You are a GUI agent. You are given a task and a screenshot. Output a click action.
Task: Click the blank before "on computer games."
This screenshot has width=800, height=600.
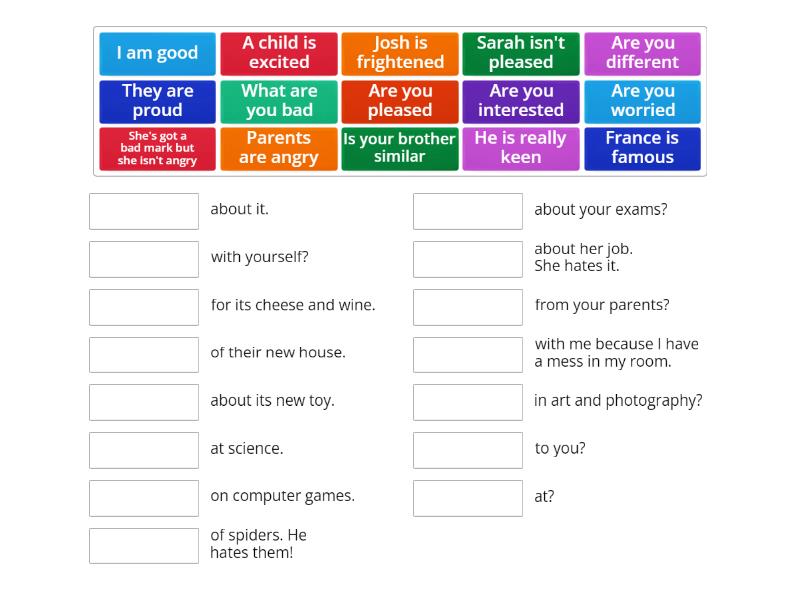tap(143, 498)
